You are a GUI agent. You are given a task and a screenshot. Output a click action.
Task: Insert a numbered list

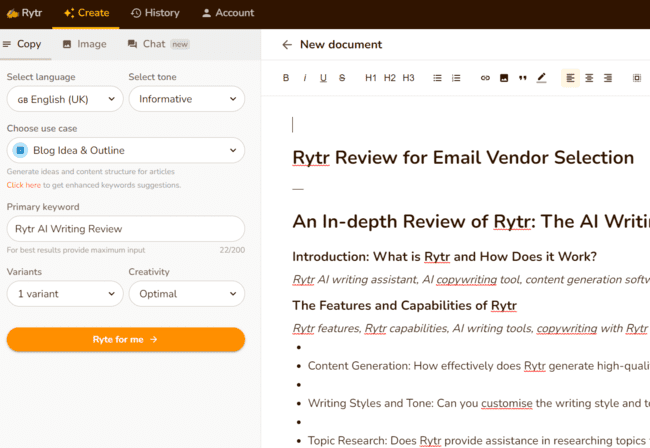pos(456,78)
